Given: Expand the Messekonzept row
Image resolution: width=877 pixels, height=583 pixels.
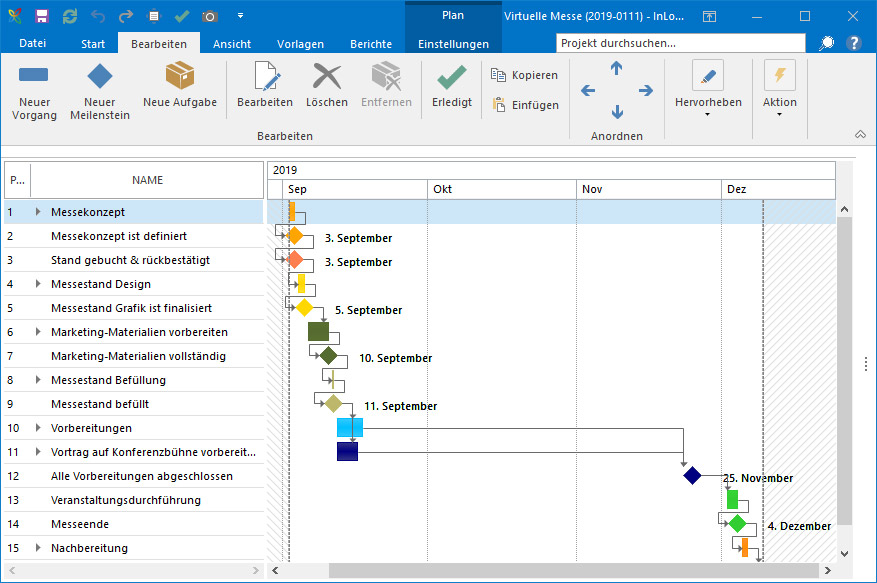Looking at the screenshot, I should [x=37, y=211].
